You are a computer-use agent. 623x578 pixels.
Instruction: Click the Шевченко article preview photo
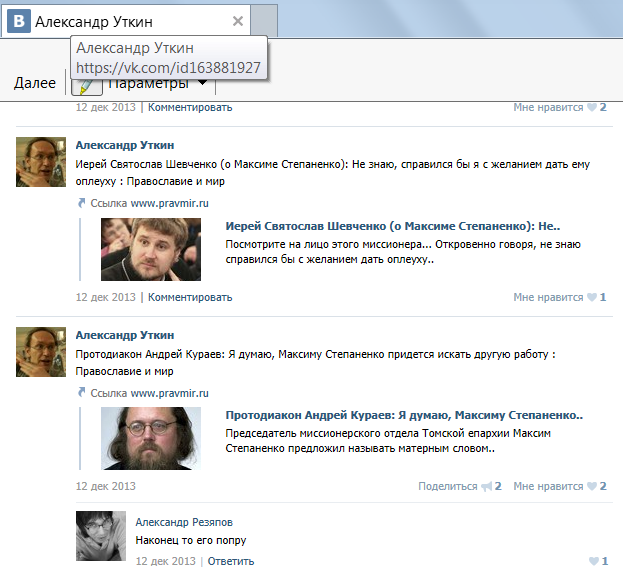pyautogui.click(x=151, y=249)
